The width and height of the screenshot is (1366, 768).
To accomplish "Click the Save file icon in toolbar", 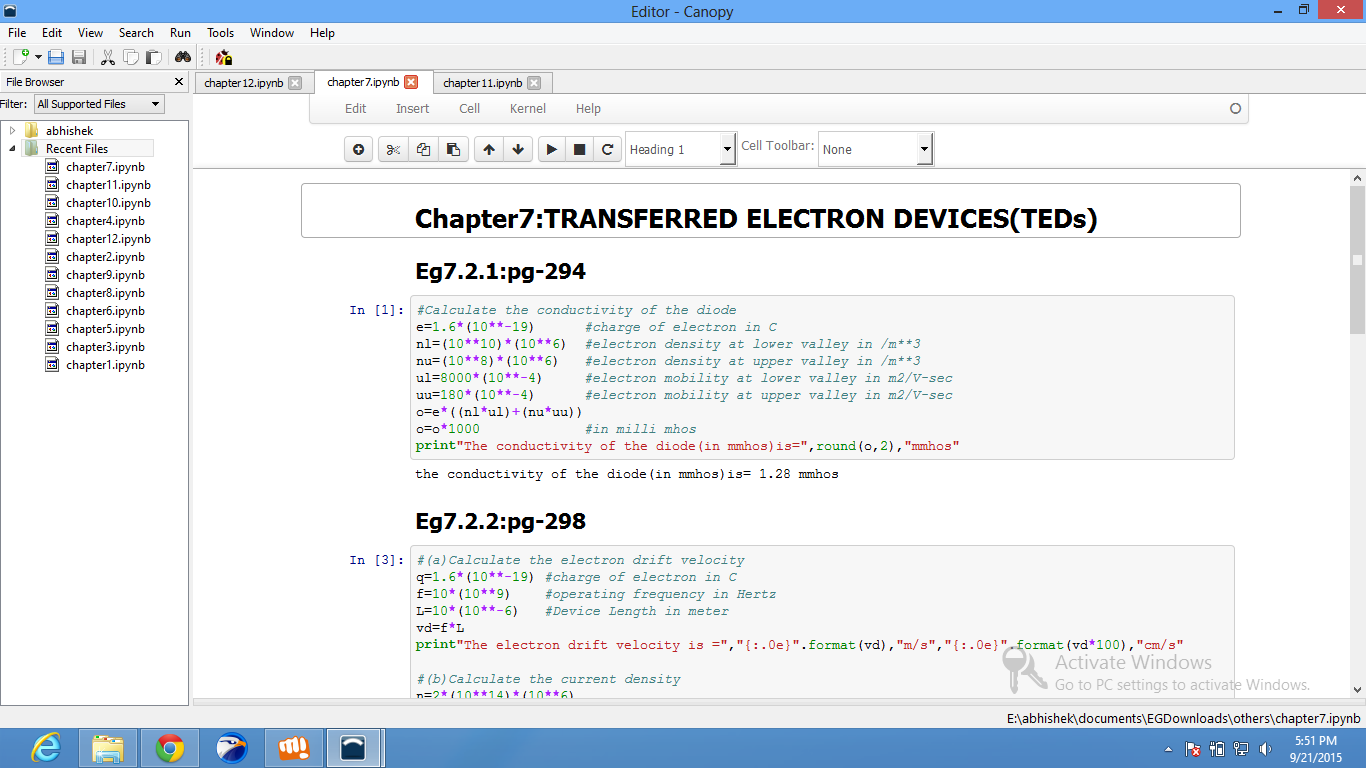I will click(57, 58).
